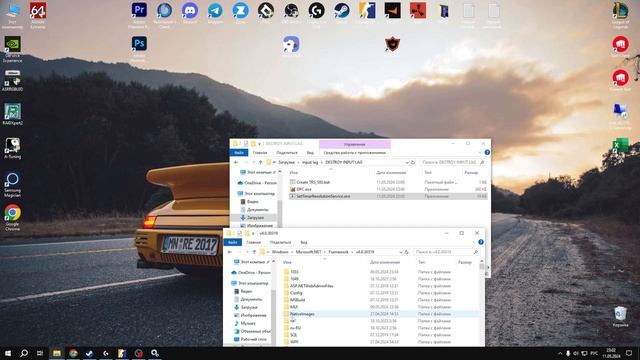Select SetTimerResolutionService.exe file
Image resolution: width=640 pixels, height=360 pixels.
point(323,196)
